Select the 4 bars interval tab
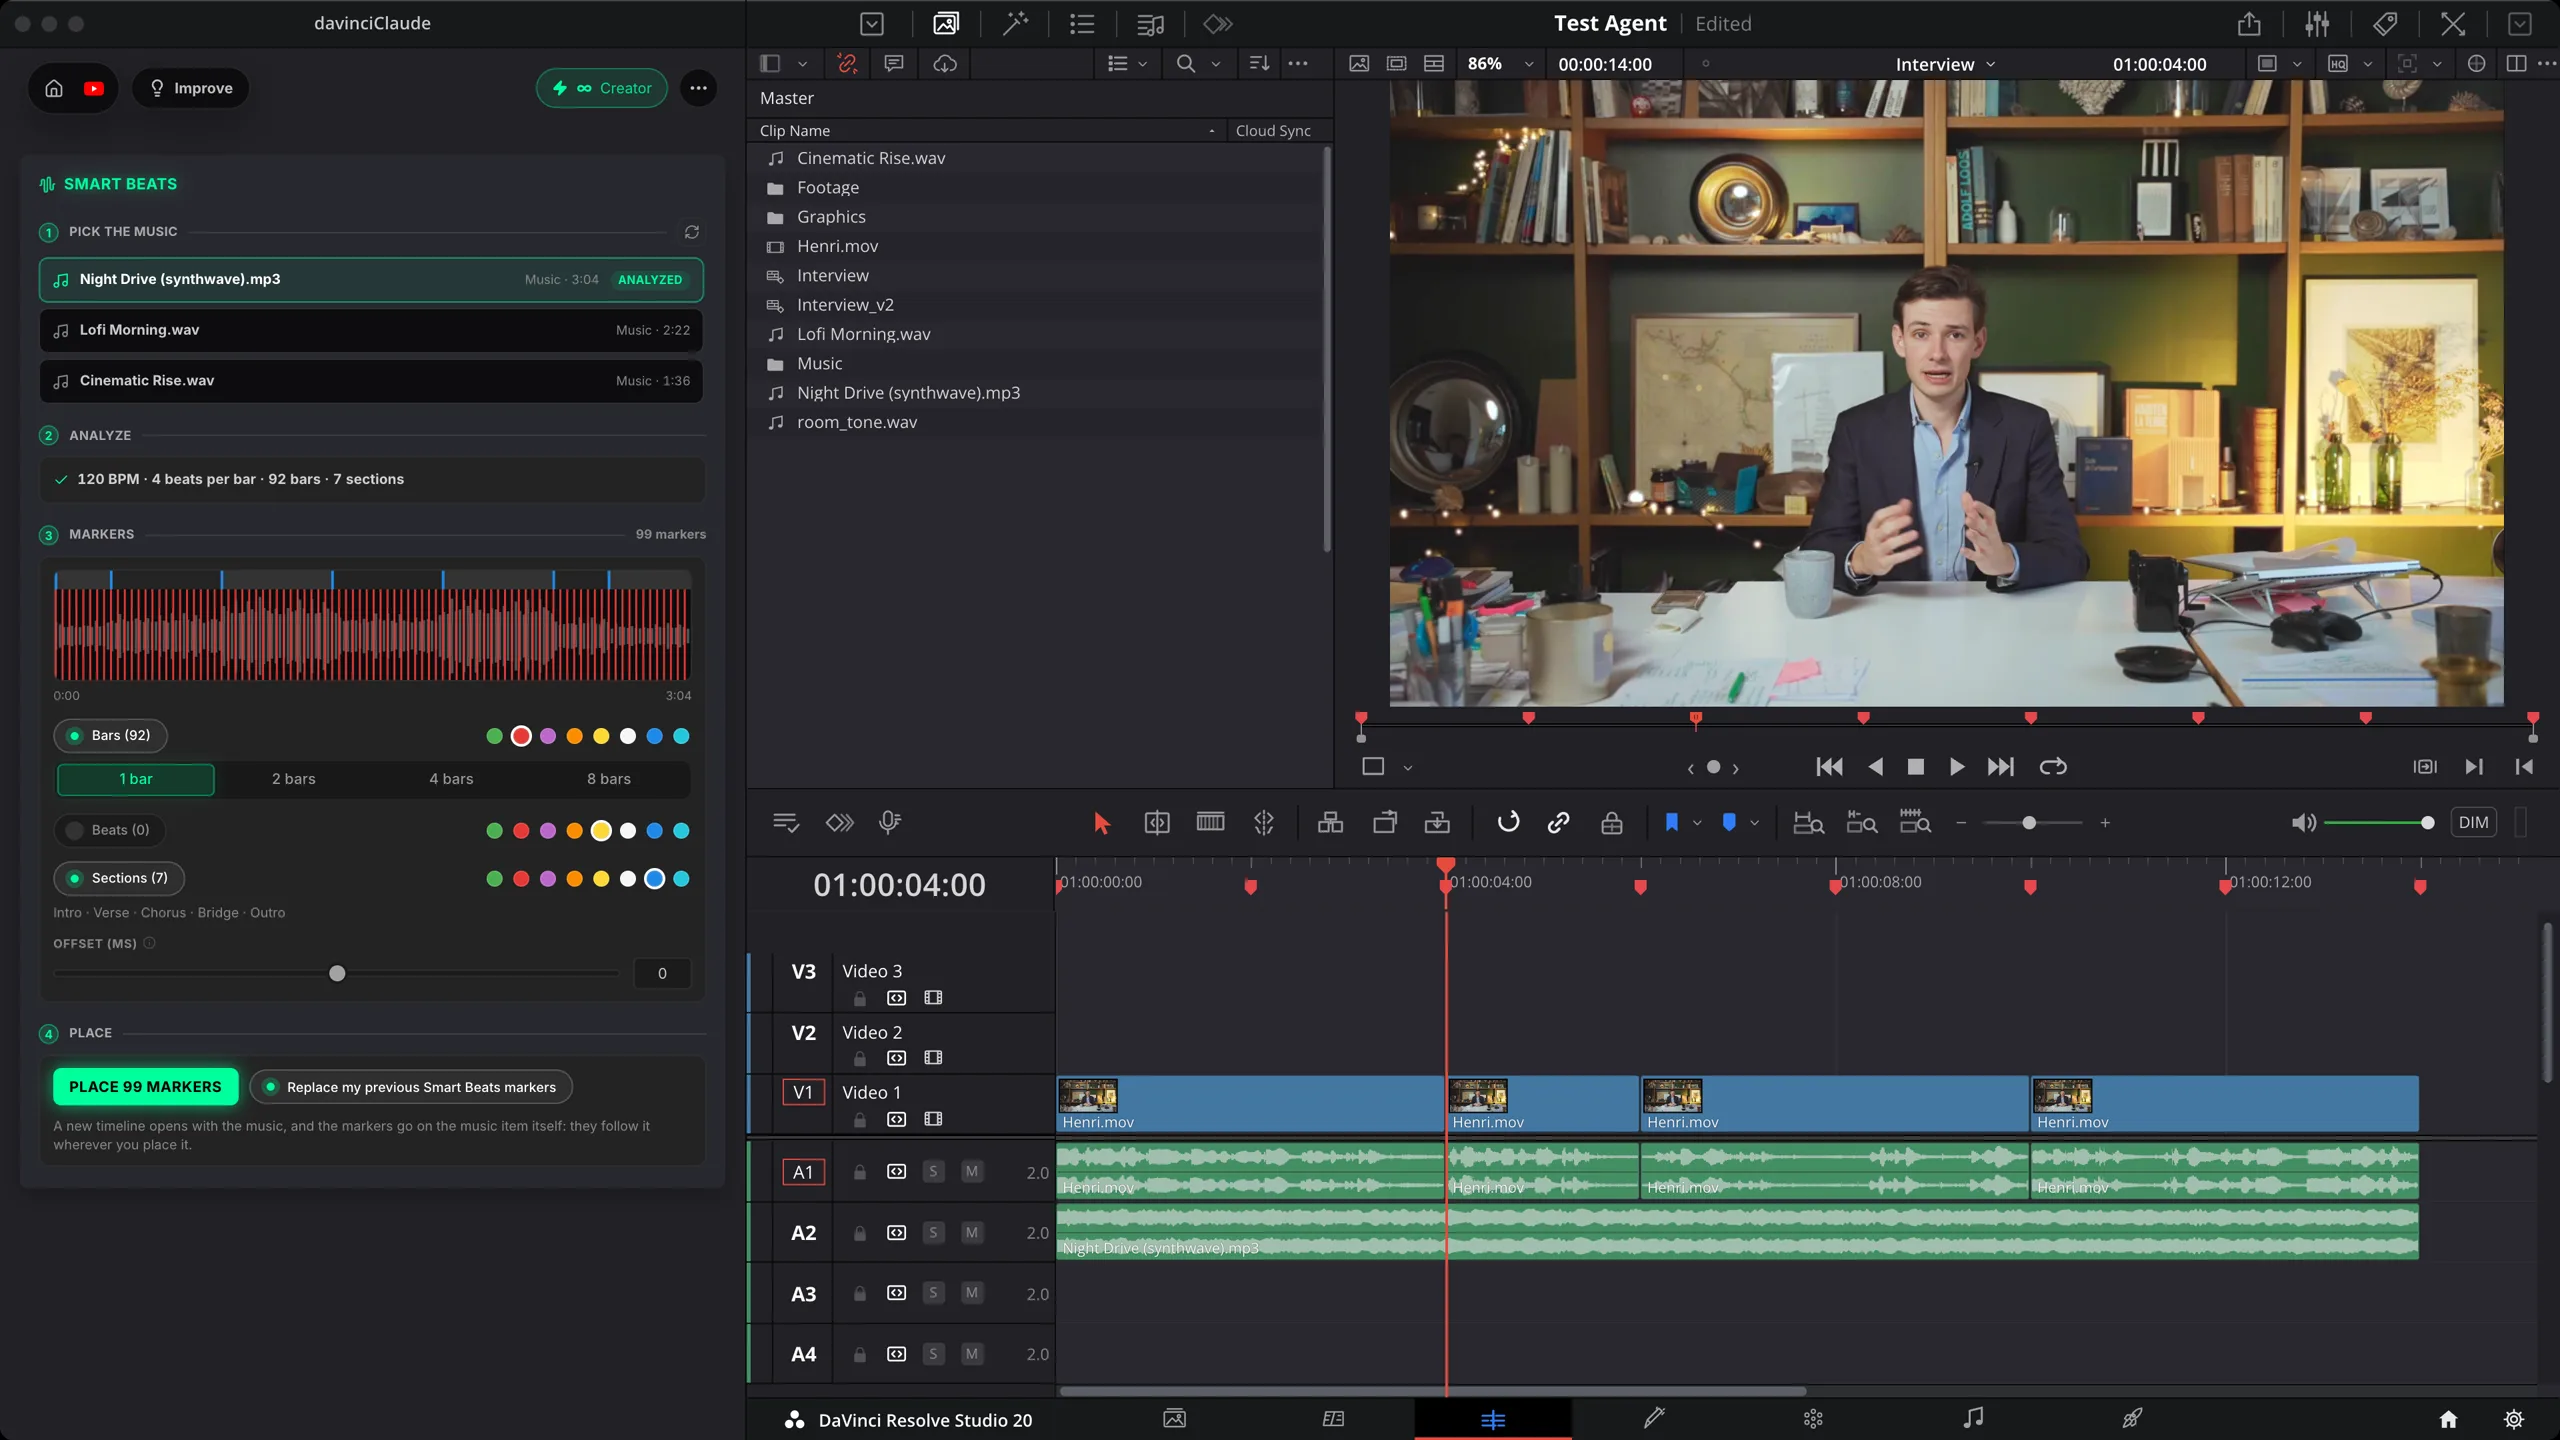The height and width of the screenshot is (1440, 2560). (x=451, y=779)
